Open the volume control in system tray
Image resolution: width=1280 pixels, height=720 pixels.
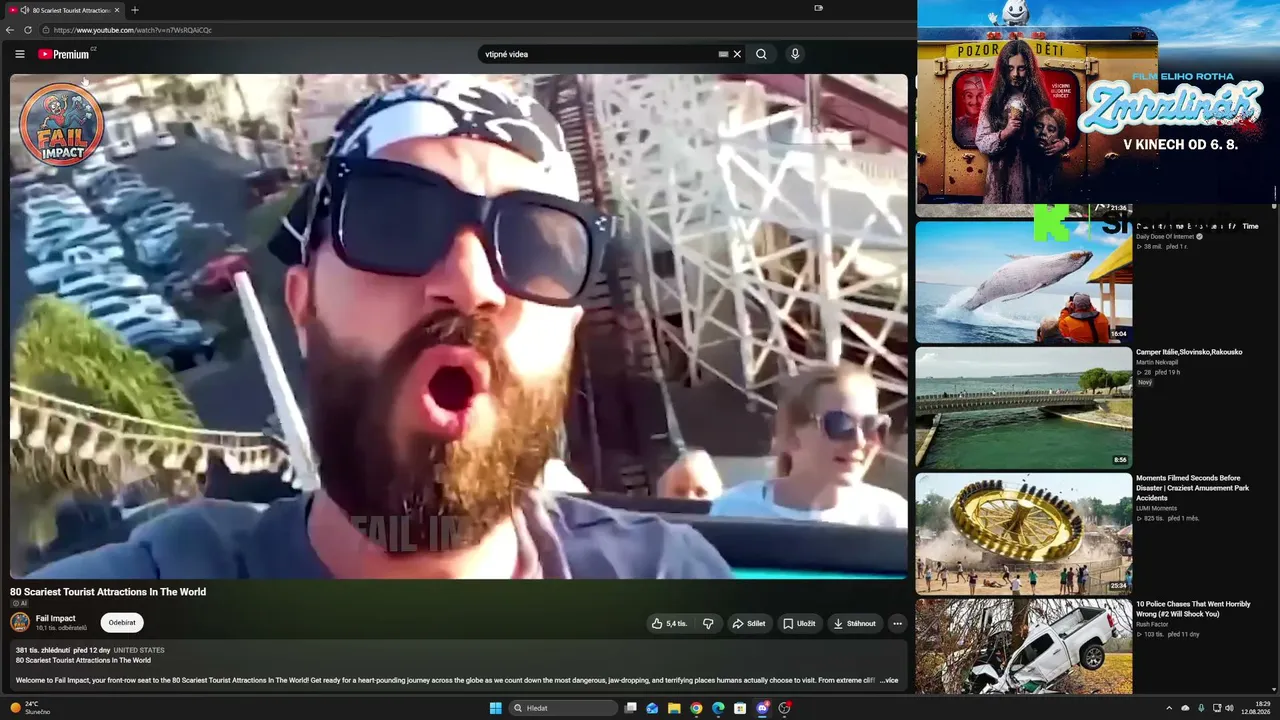1229,708
